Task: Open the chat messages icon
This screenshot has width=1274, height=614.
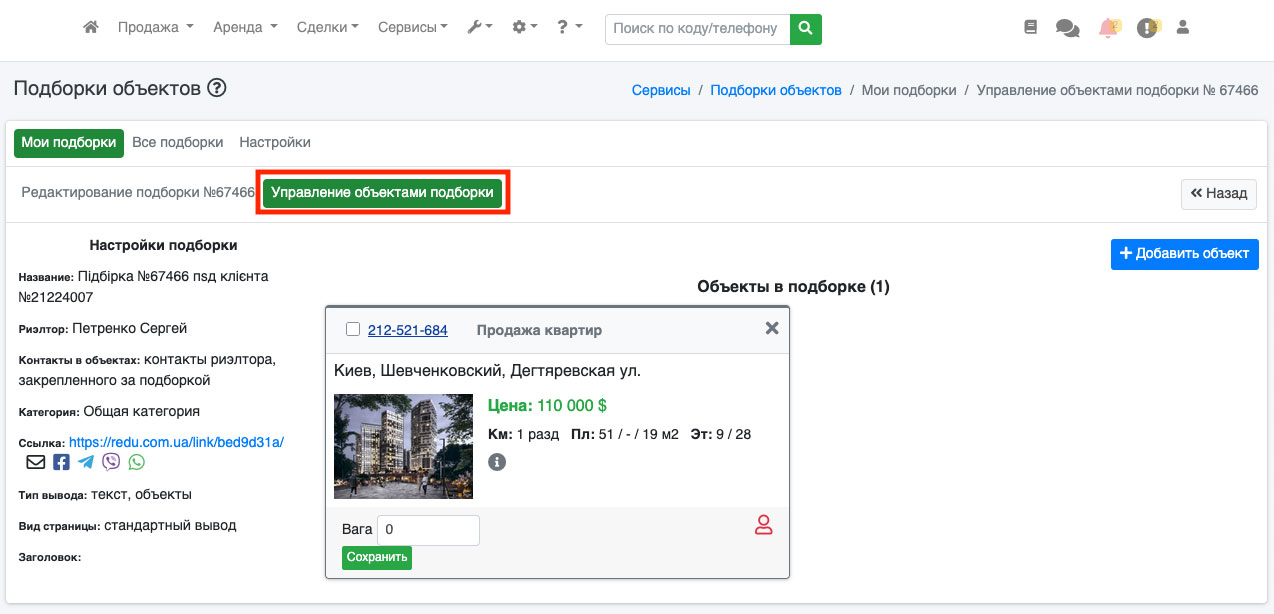Action: tap(1067, 29)
